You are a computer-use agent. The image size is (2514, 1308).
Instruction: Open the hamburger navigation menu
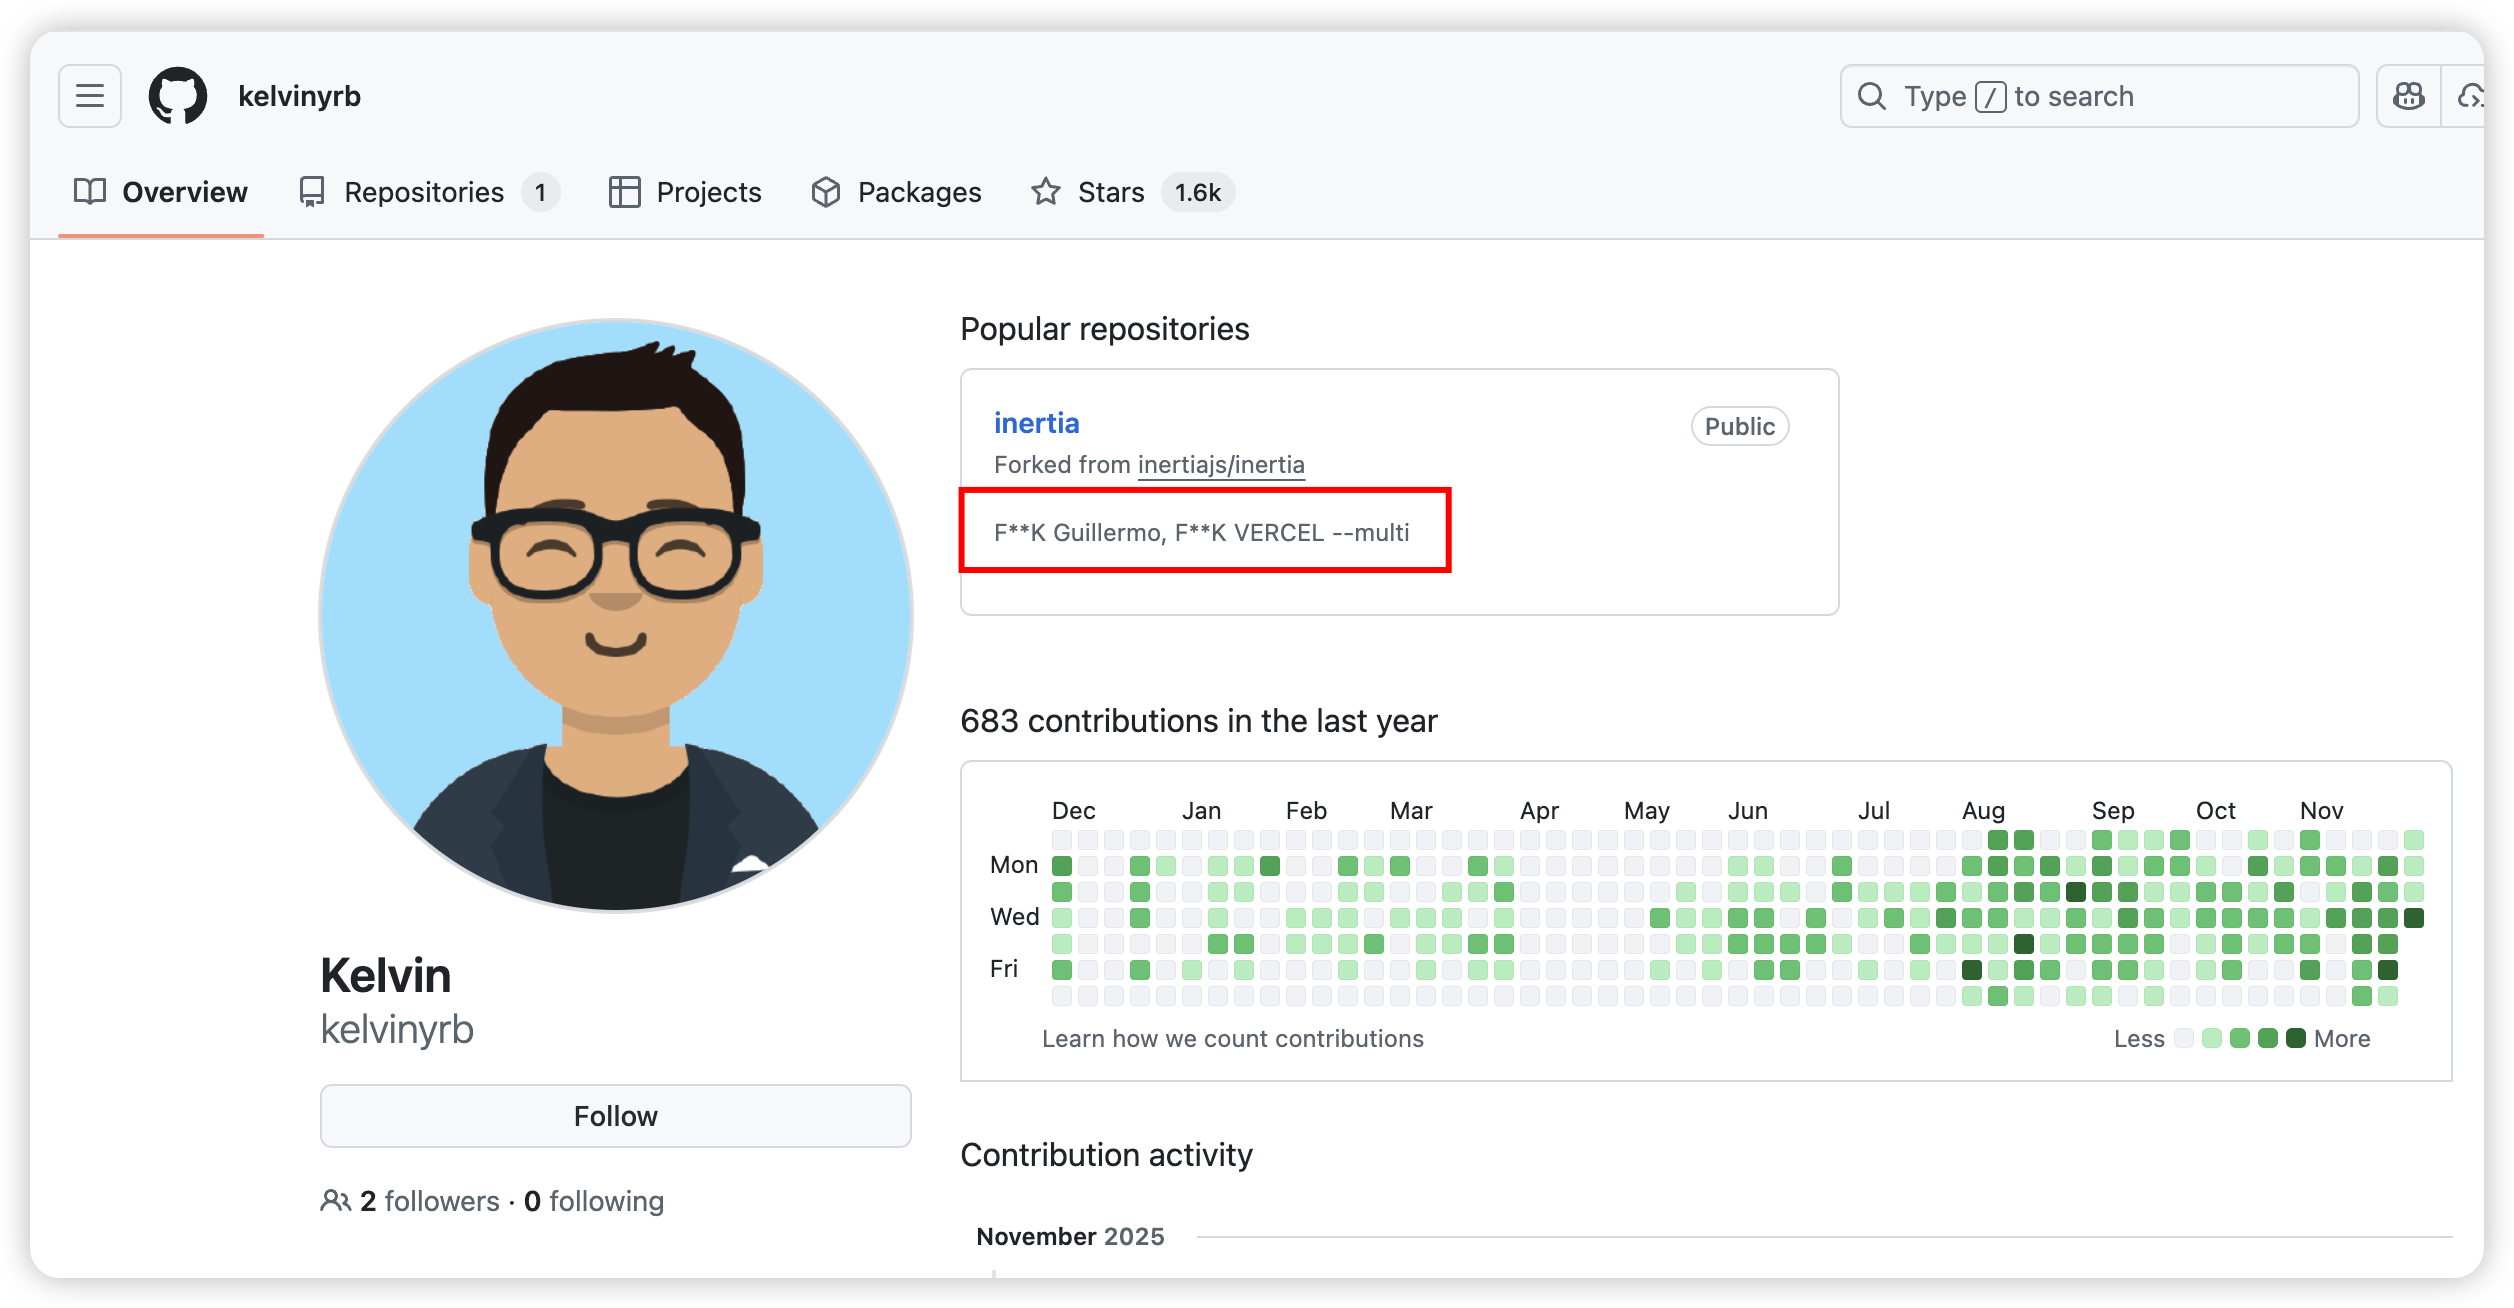point(90,96)
